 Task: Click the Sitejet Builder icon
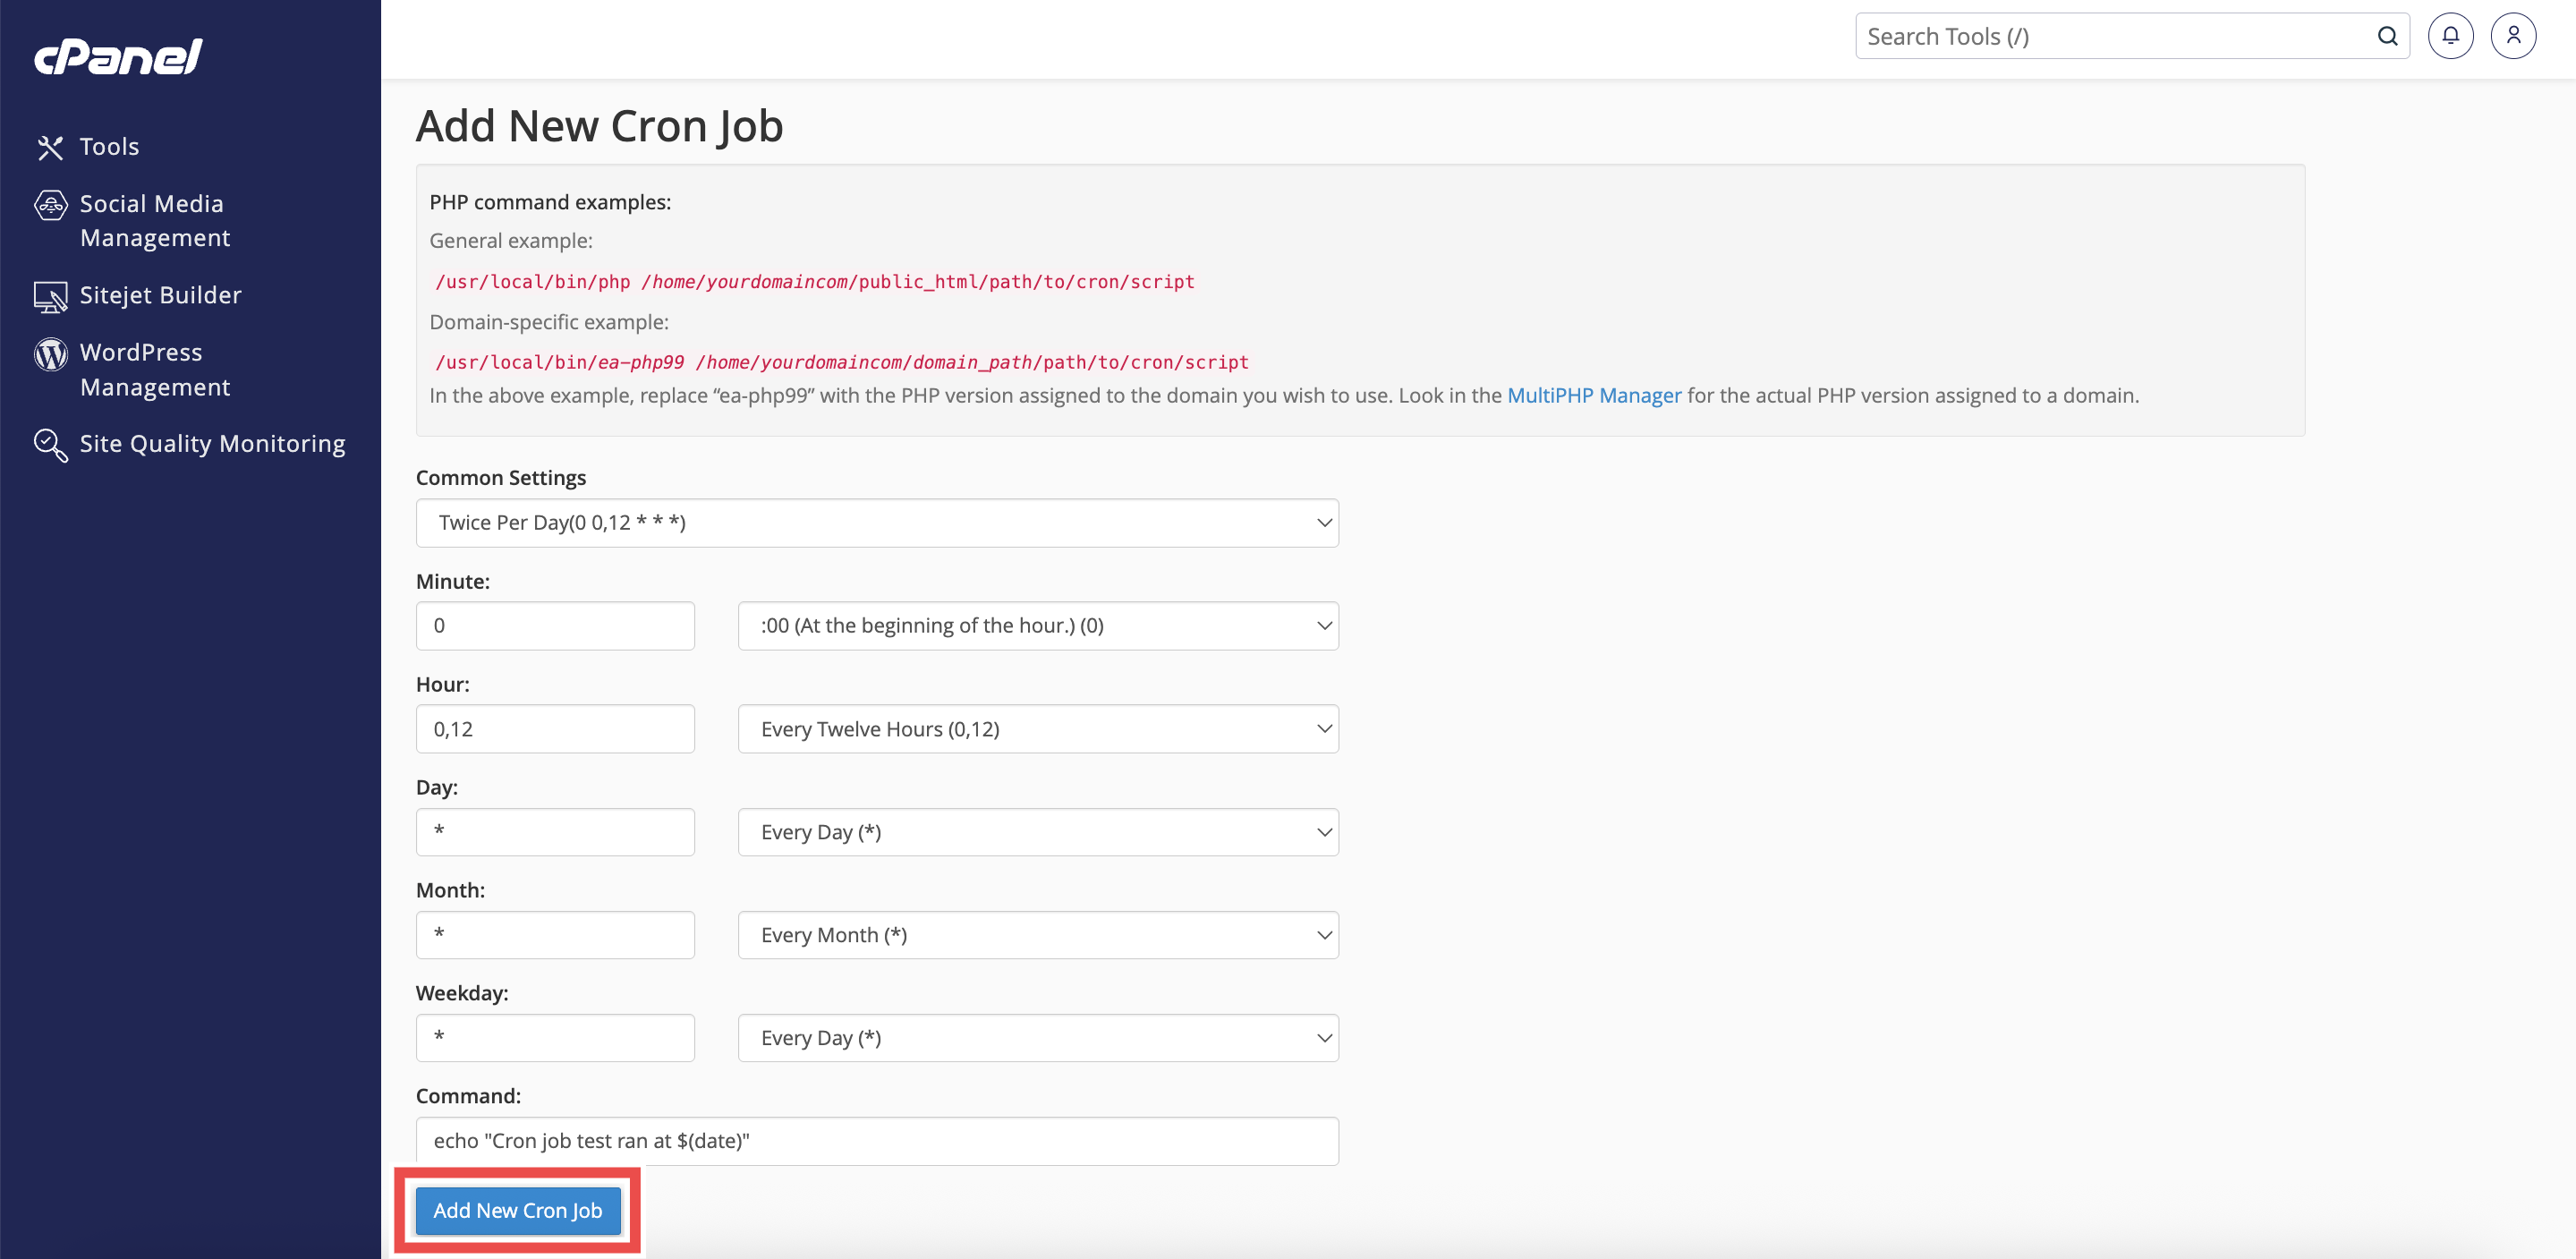coord(50,296)
